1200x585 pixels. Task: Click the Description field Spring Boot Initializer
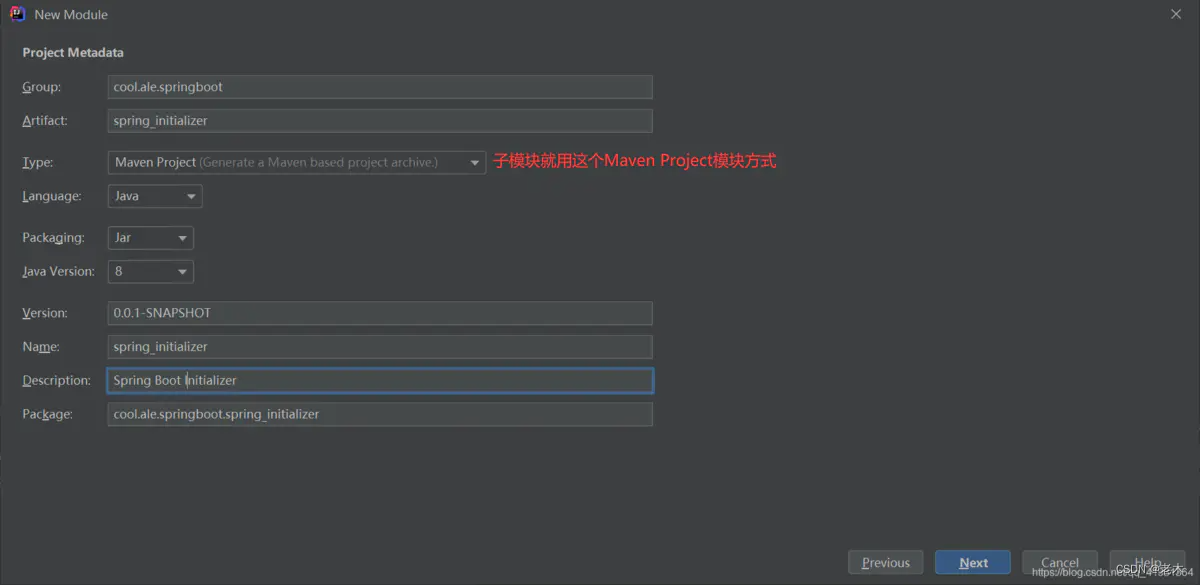pyautogui.click(x=380, y=380)
